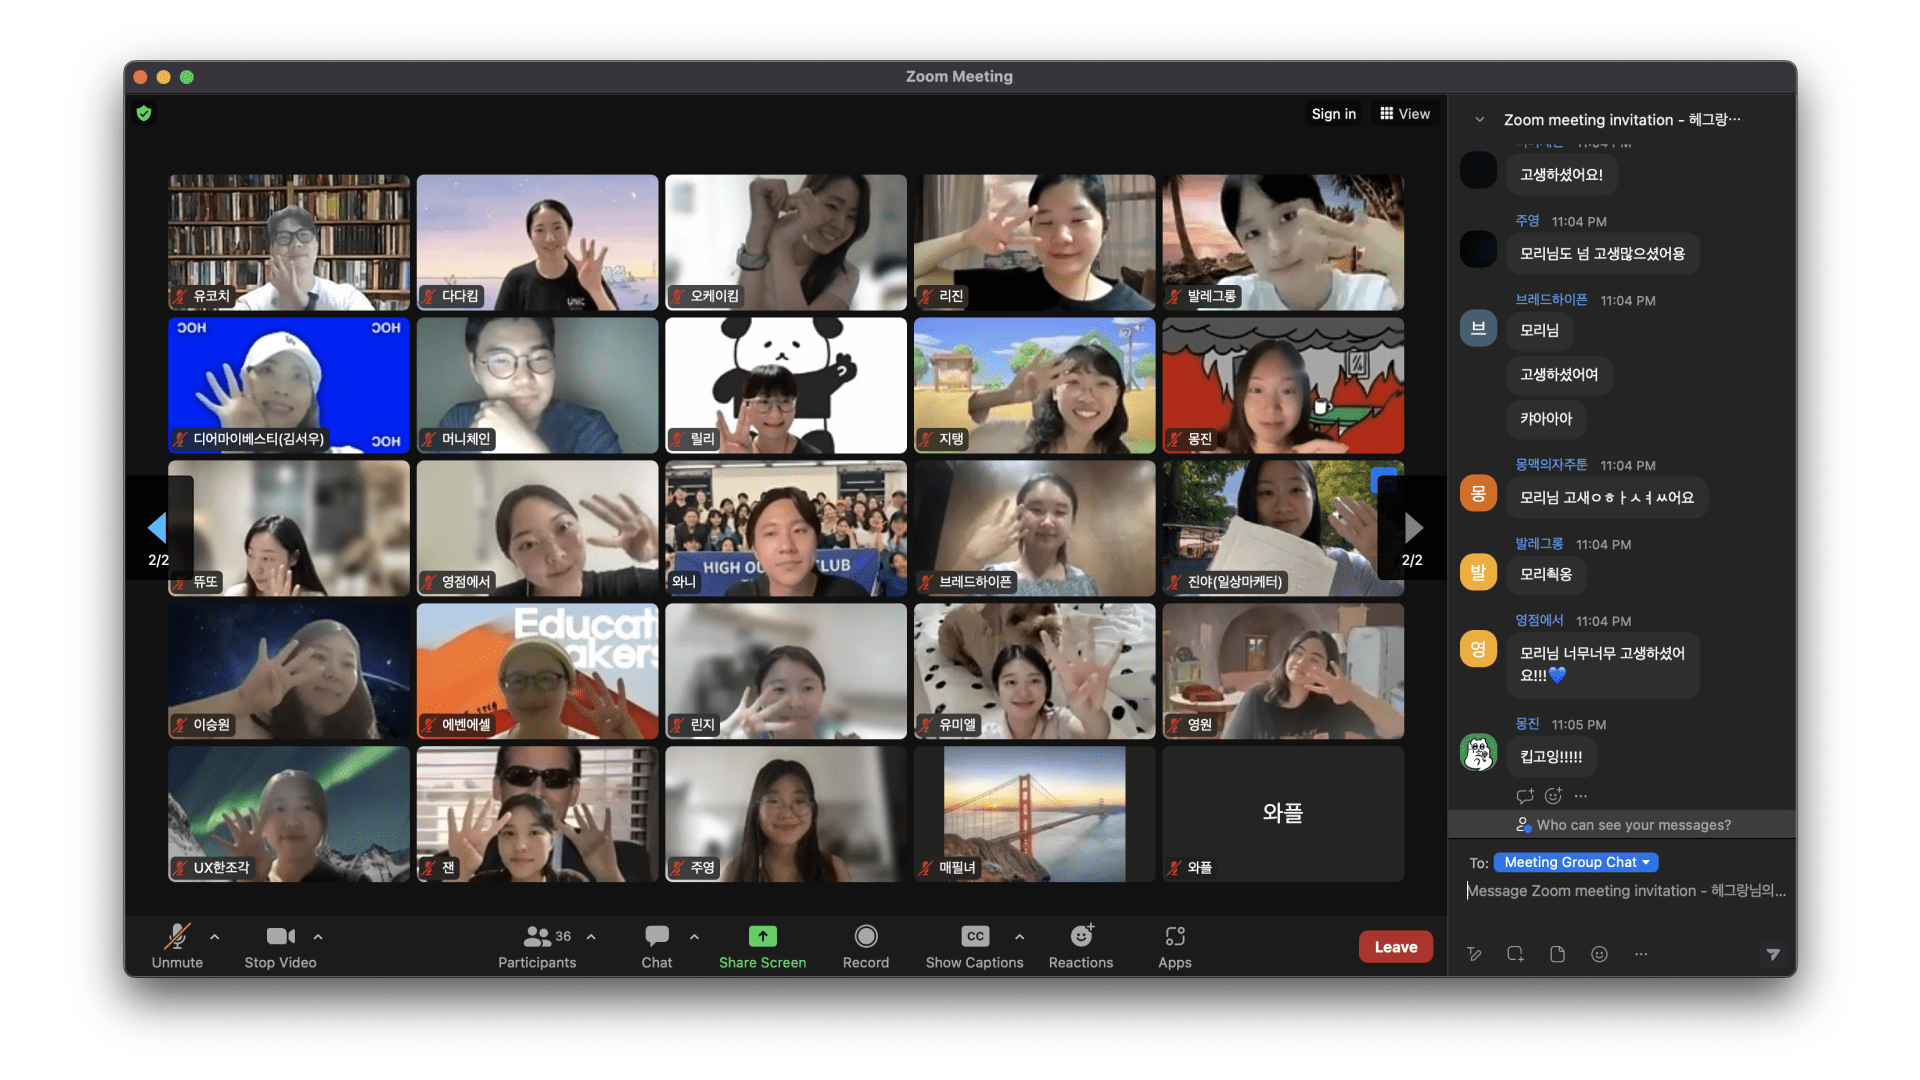The height and width of the screenshot is (1080, 1920).
Task: Open the Meeting Group Chat recipient dropdown
Action: pyautogui.click(x=1575, y=862)
